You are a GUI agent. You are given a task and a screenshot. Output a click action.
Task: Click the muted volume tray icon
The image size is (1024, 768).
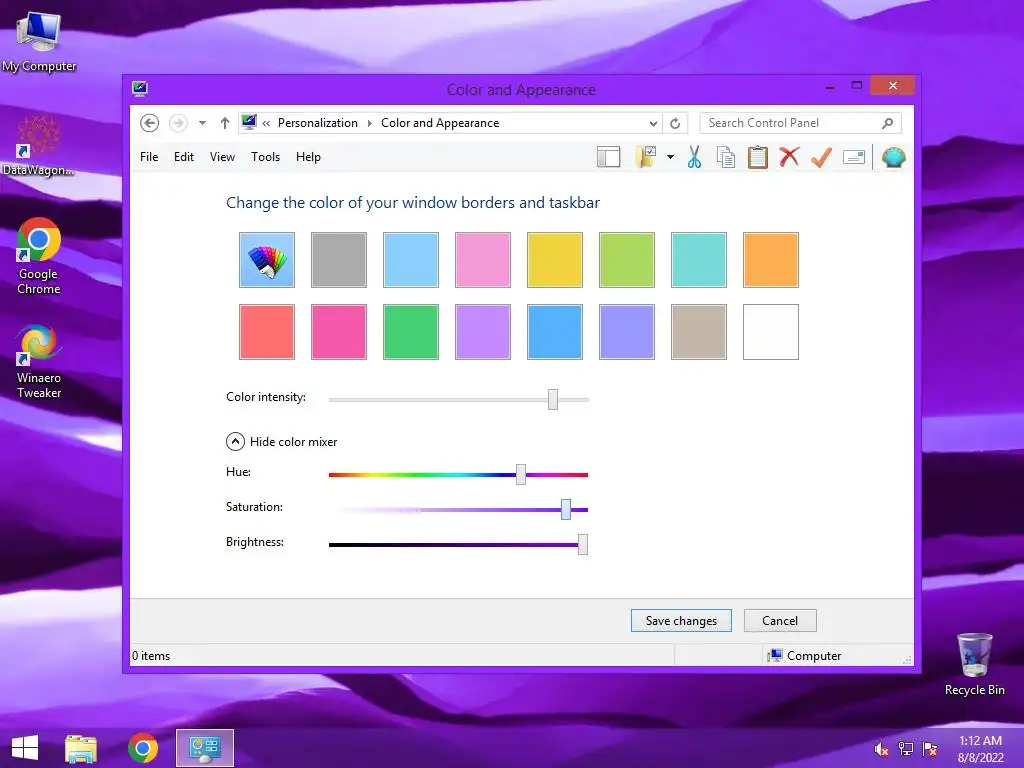(x=881, y=749)
